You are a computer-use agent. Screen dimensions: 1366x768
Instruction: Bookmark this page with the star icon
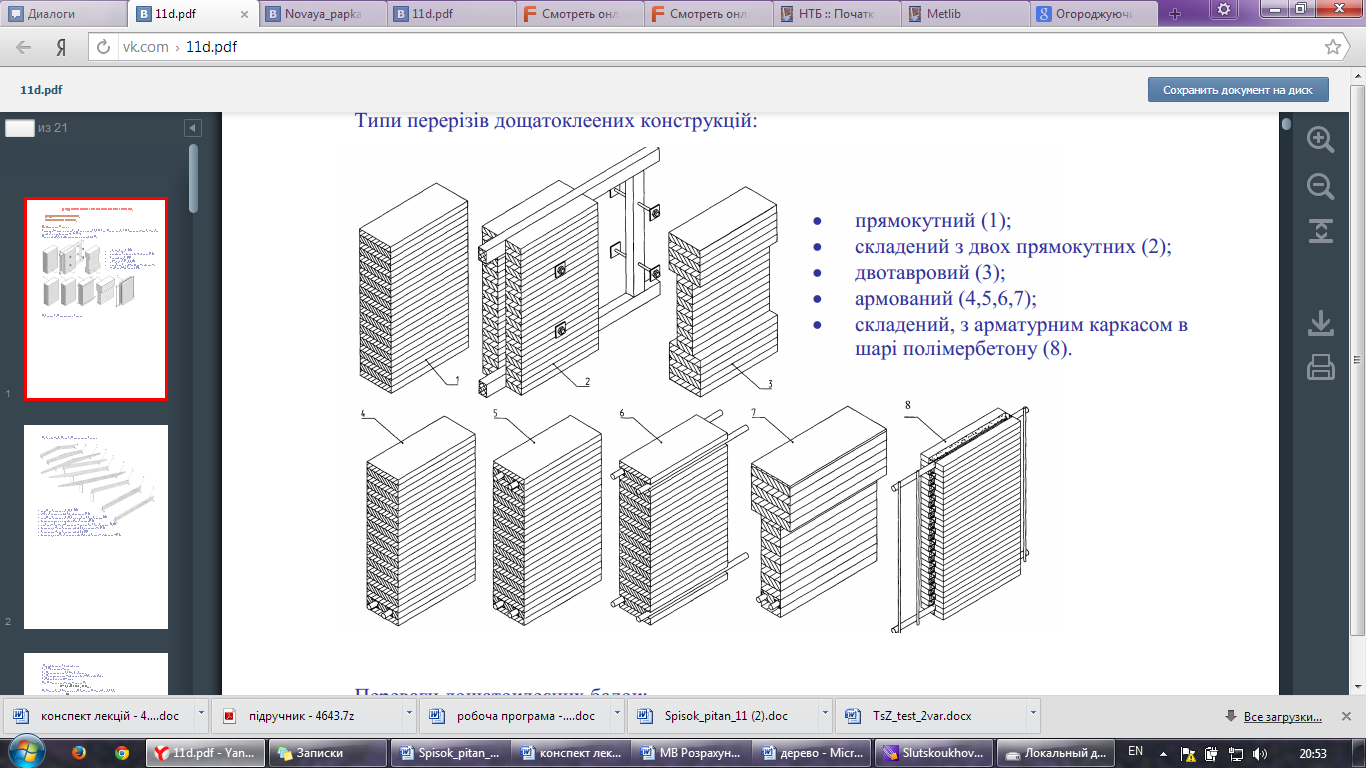point(1332,47)
